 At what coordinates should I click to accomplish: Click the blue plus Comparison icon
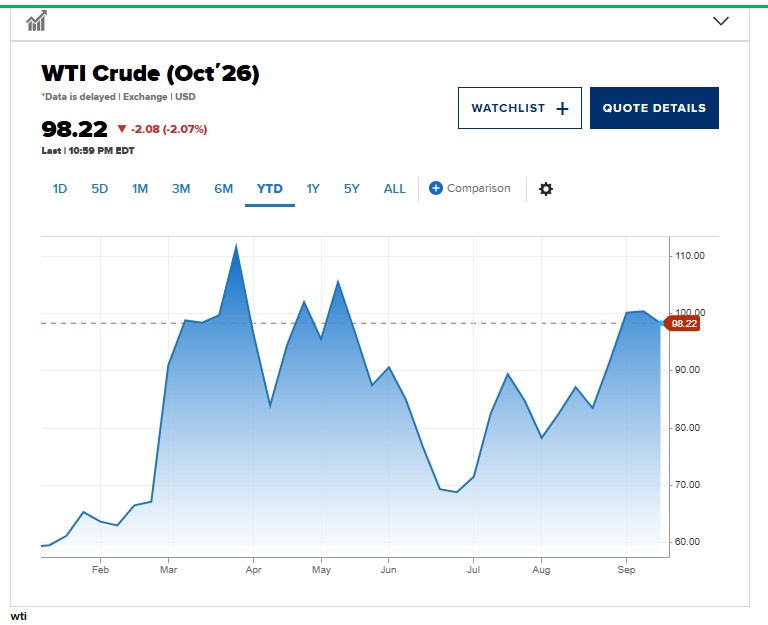coord(435,188)
